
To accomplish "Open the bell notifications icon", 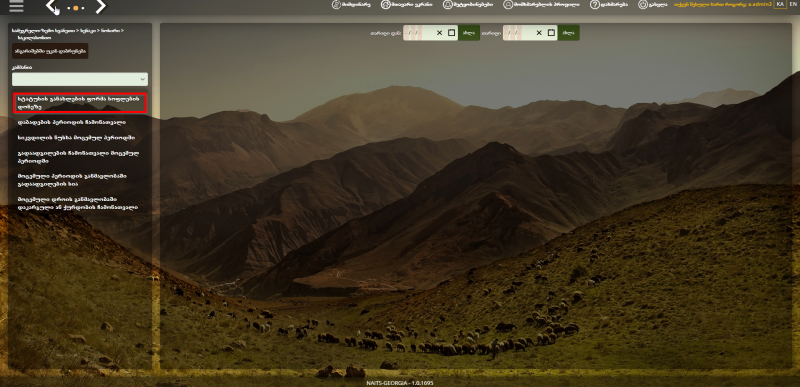I will pos(447,5).
